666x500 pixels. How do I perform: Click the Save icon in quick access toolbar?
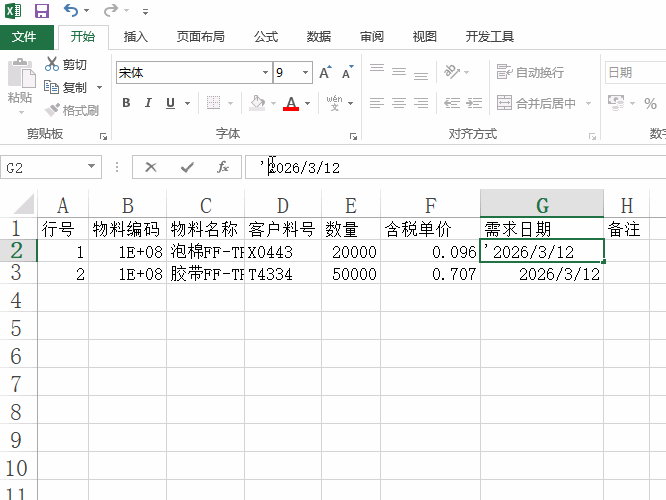click(42, 11)
